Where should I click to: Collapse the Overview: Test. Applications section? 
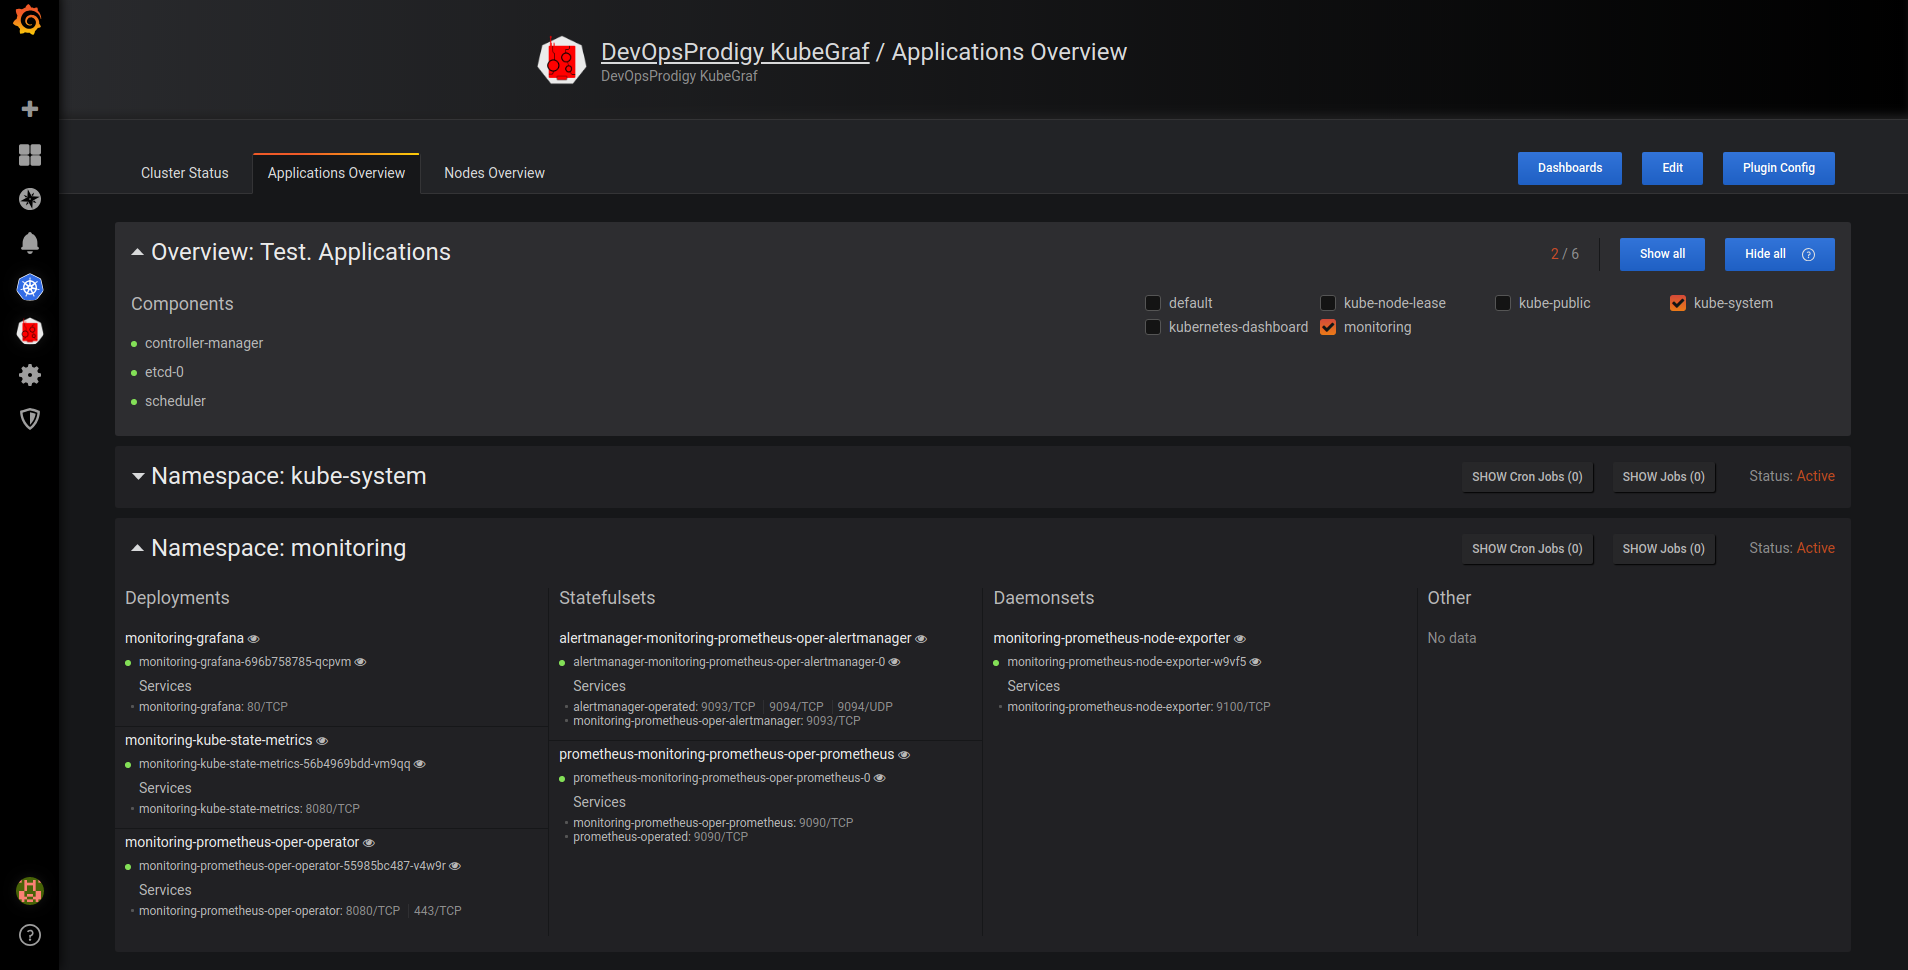click(138, 252)
